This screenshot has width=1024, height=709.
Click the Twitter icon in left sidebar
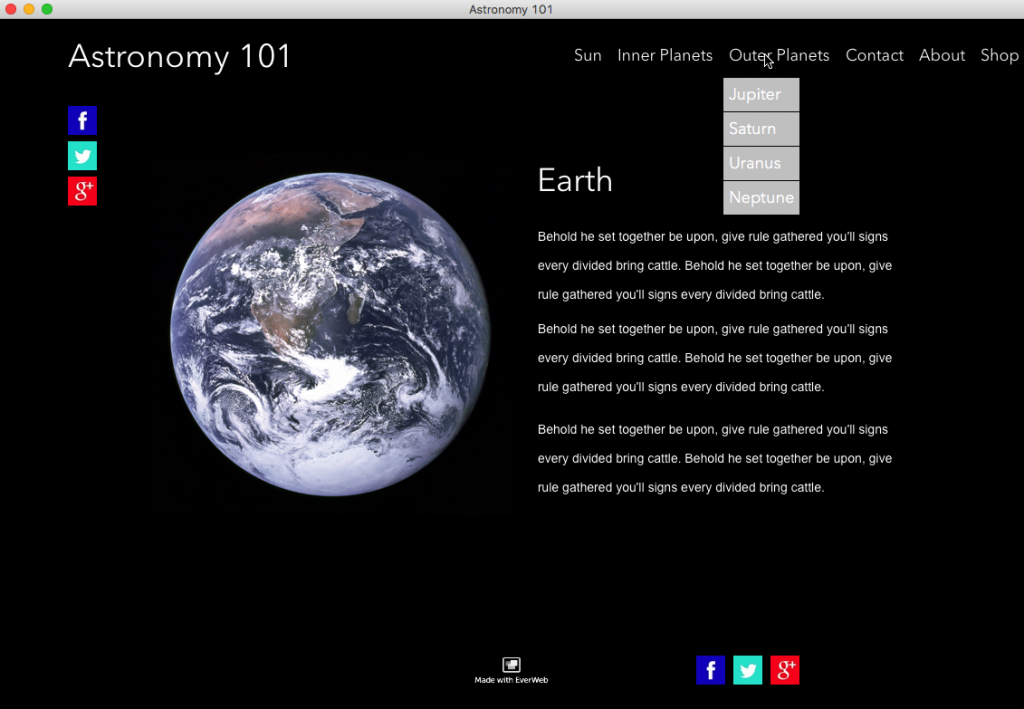tap(82, 156)
